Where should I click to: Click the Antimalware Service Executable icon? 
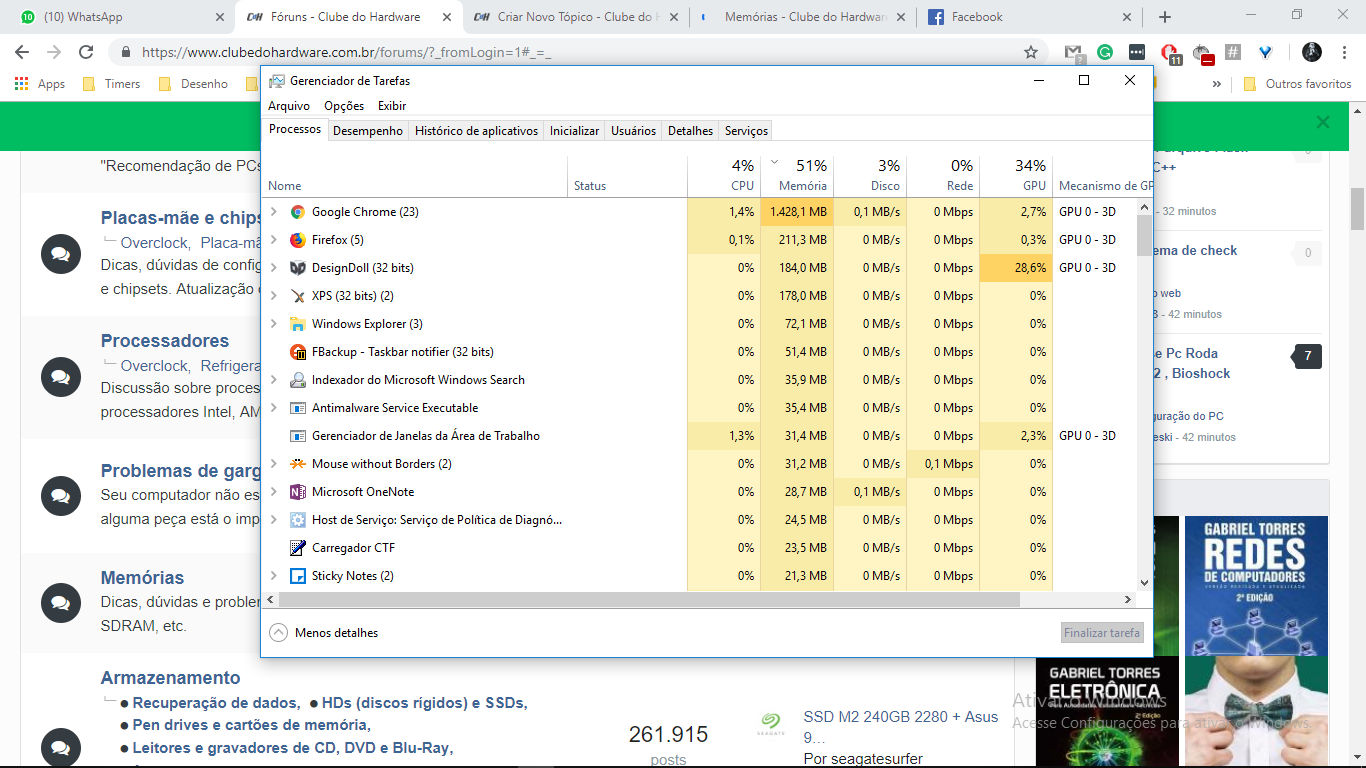[297, 408]
